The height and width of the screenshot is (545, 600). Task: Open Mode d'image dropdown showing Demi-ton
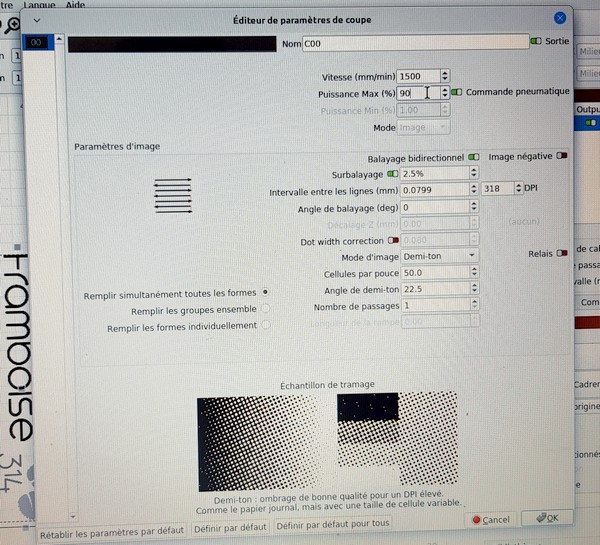click(440, 256)
